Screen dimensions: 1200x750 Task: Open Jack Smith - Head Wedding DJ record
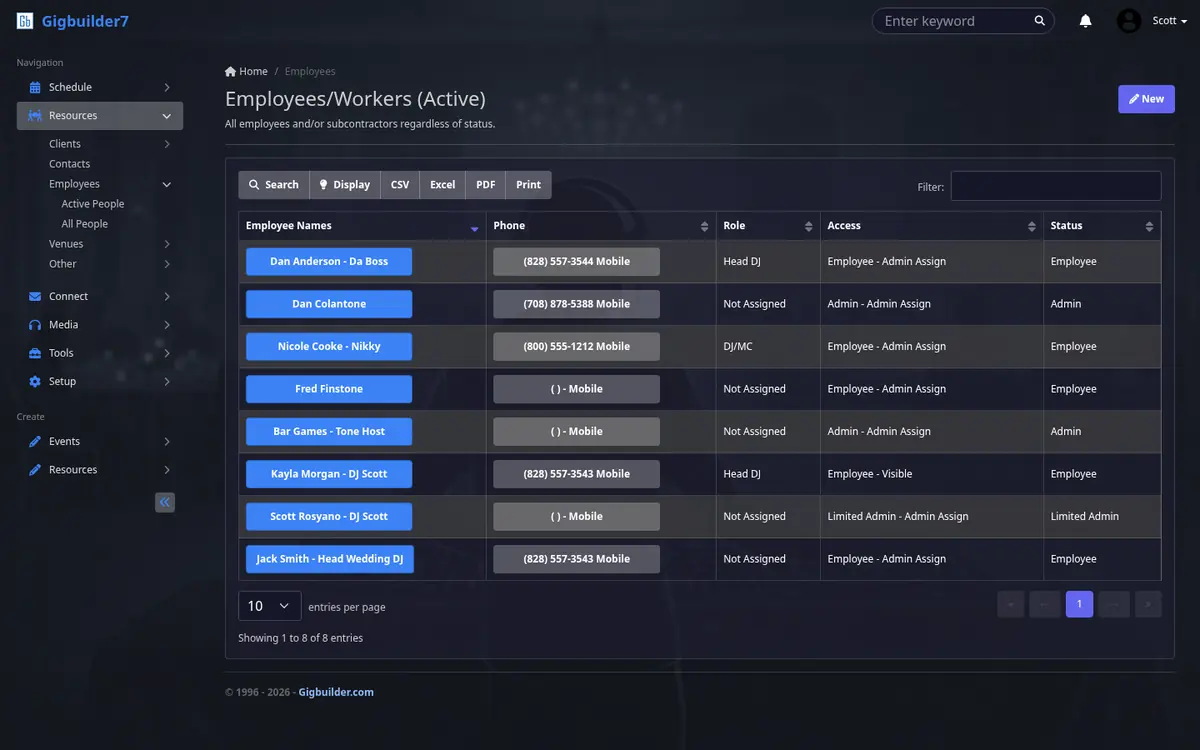[330, 559]
